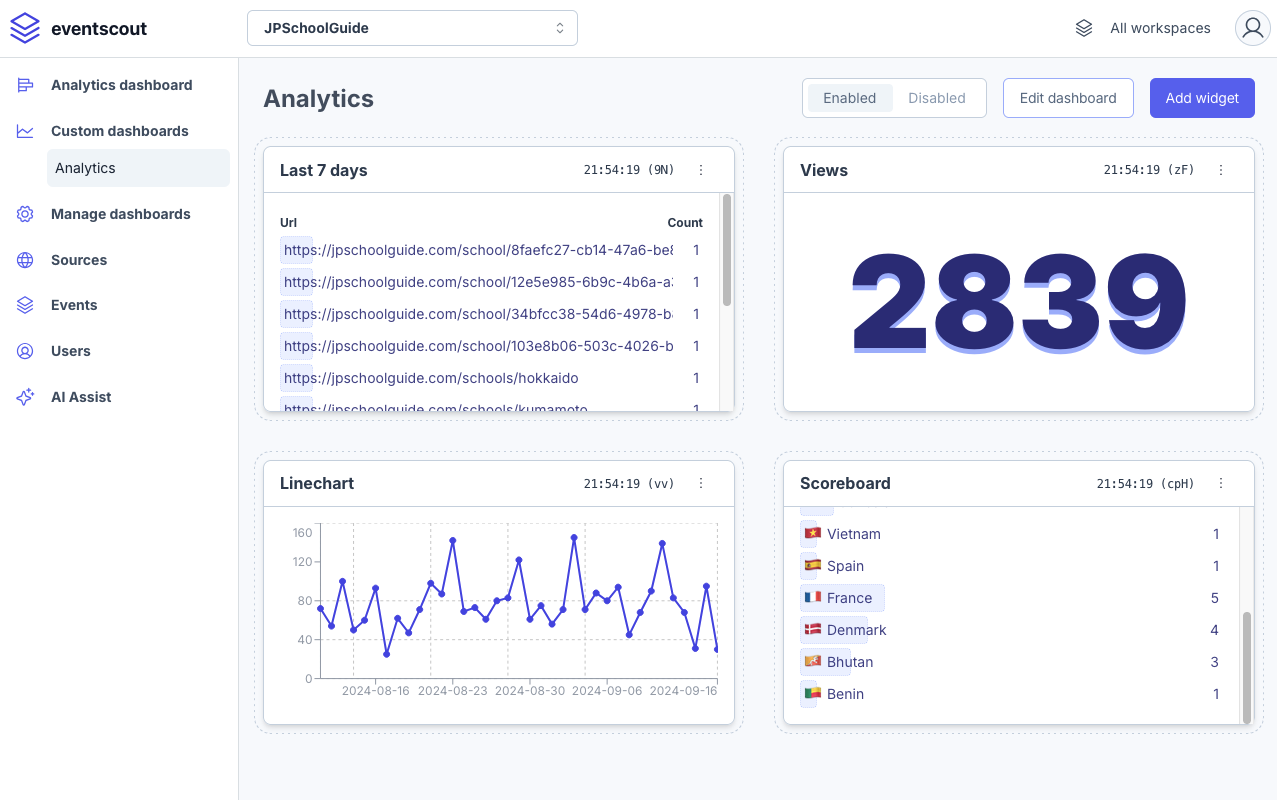The width and height of the screenshot is (1277, 800).
Task: Open Custom dashboards in the sidebar
Action: coord(119,131)
